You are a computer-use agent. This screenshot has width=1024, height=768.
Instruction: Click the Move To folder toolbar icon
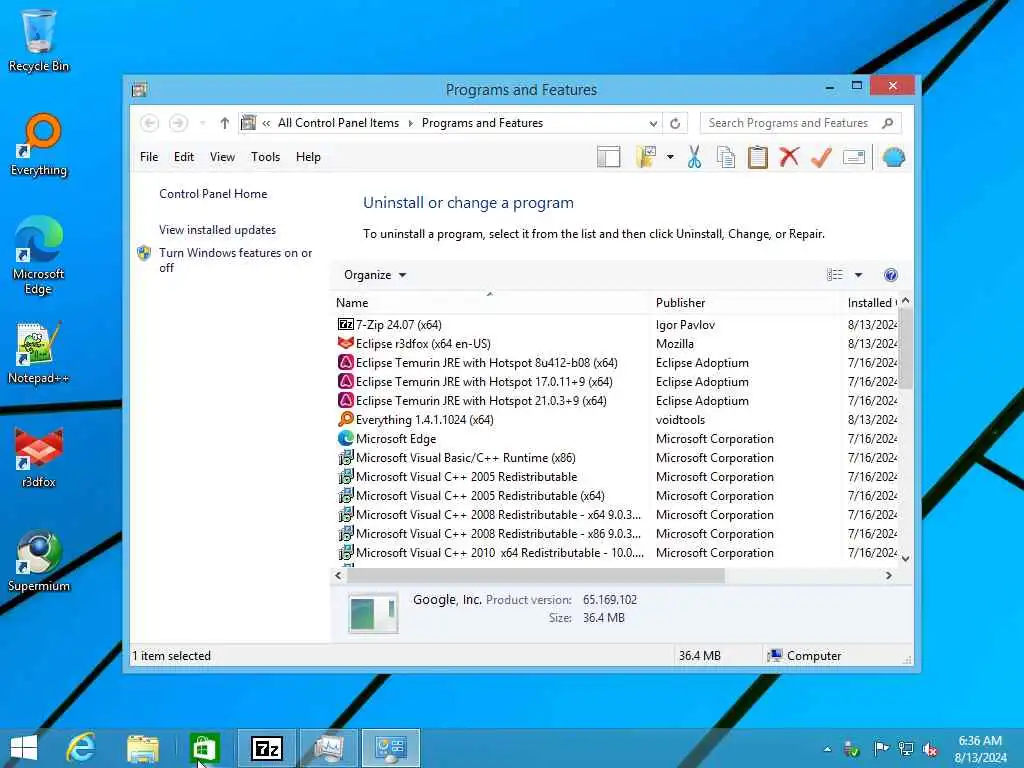646,157
